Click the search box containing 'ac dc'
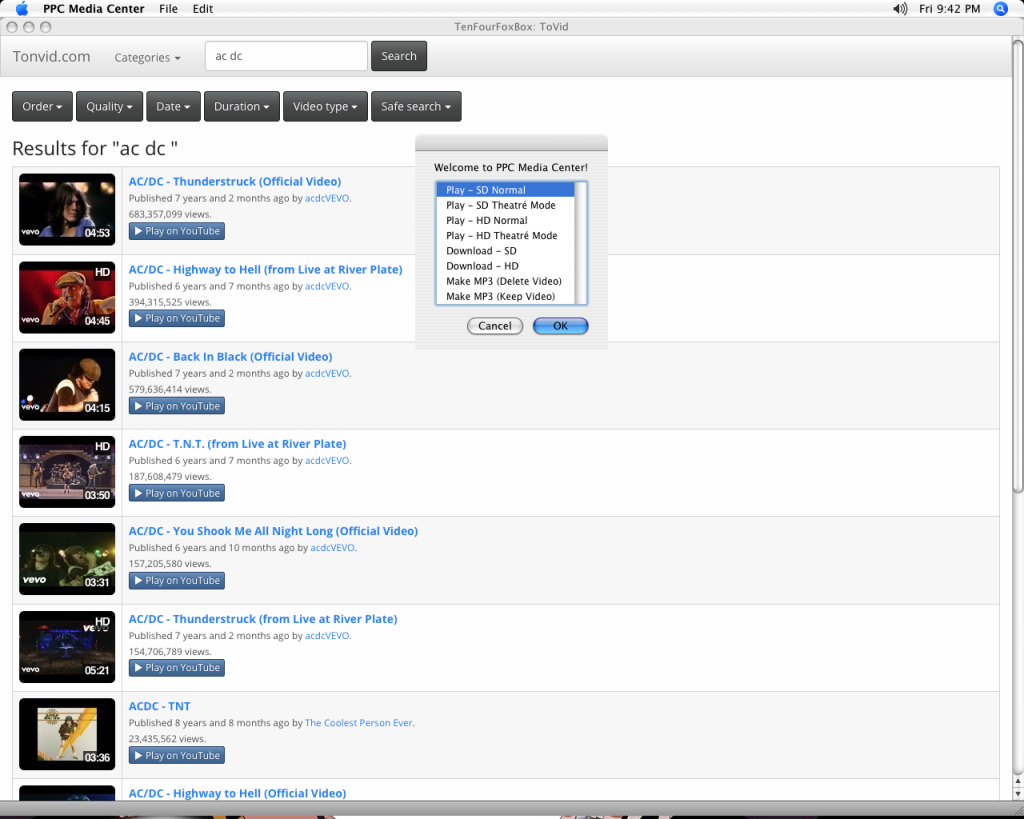The image size is (1024, 819). pos(286,56)
